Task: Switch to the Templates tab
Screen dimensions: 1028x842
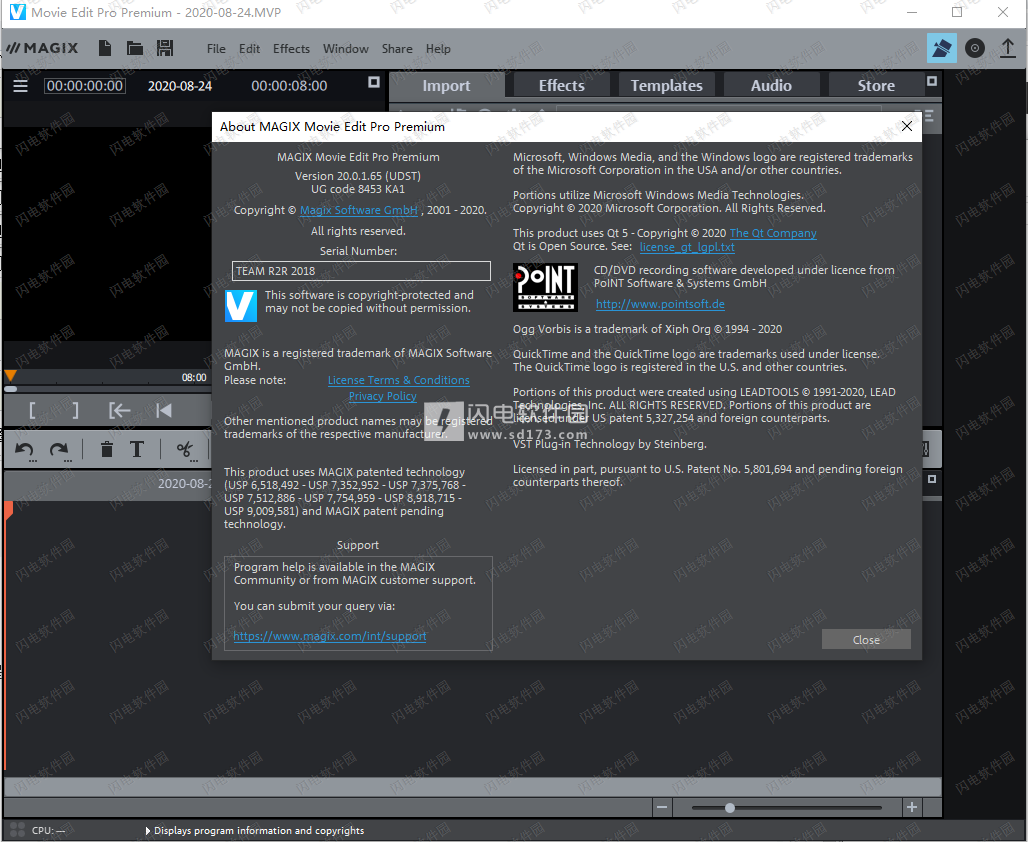Action: click(x=667, y=85)
